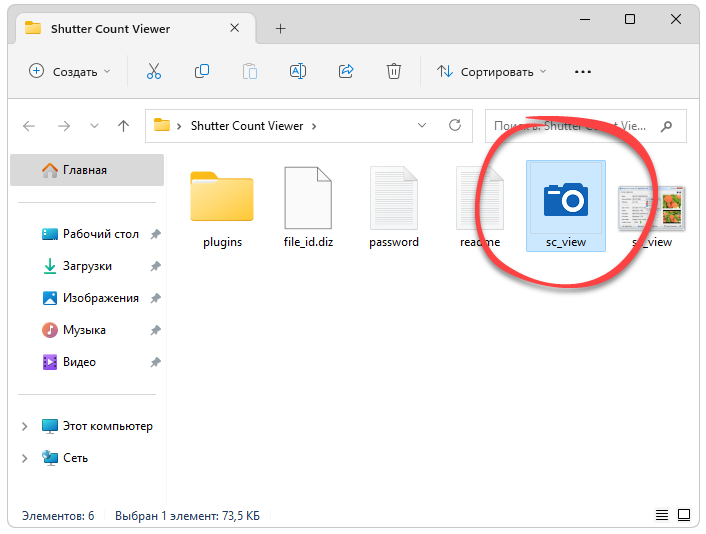Open Видео in the sidebar
Screen dimensions: 706x534
click(79, 362)
